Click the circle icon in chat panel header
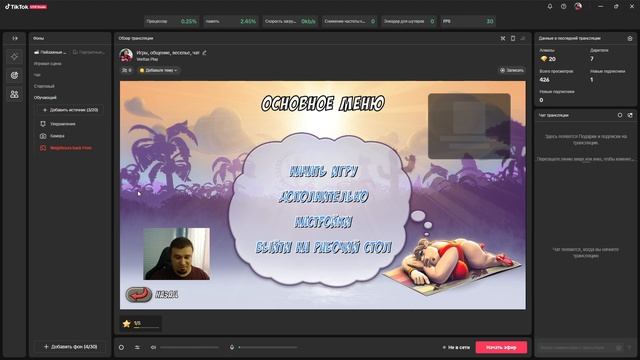 [x=620, y=115]
